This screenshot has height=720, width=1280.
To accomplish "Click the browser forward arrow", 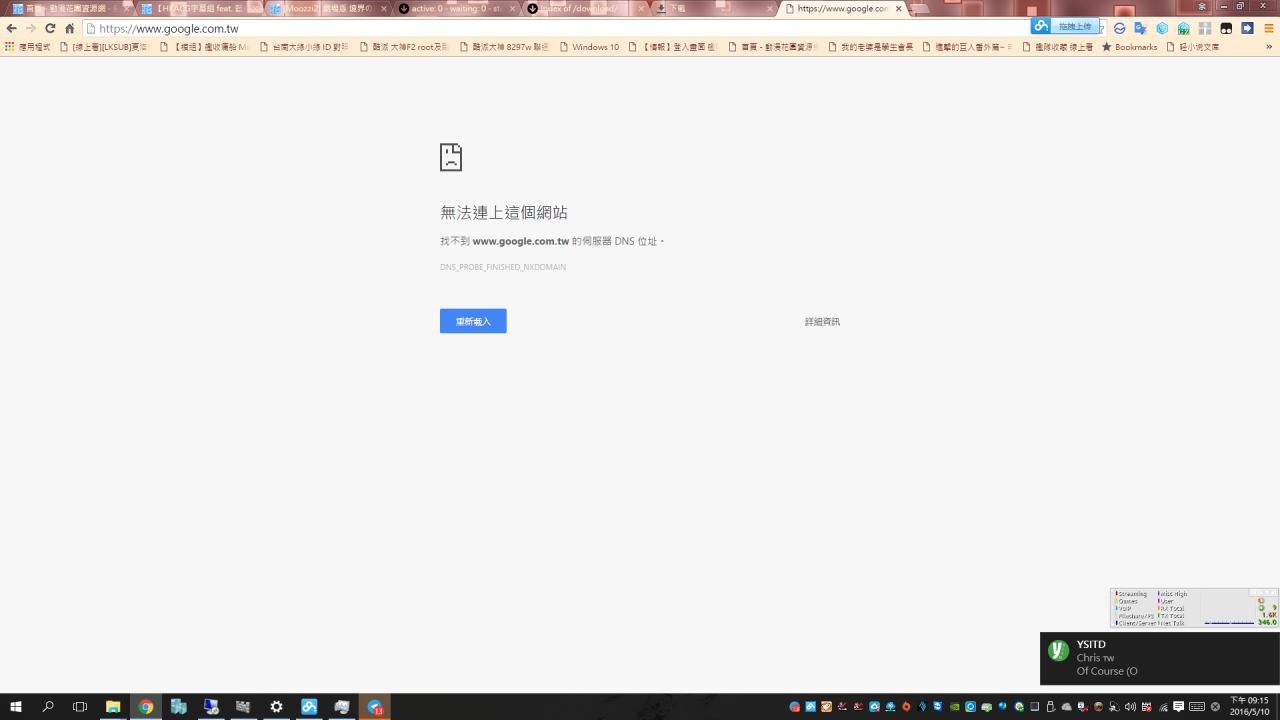I will pyautogui.click(x=30, y=29).
